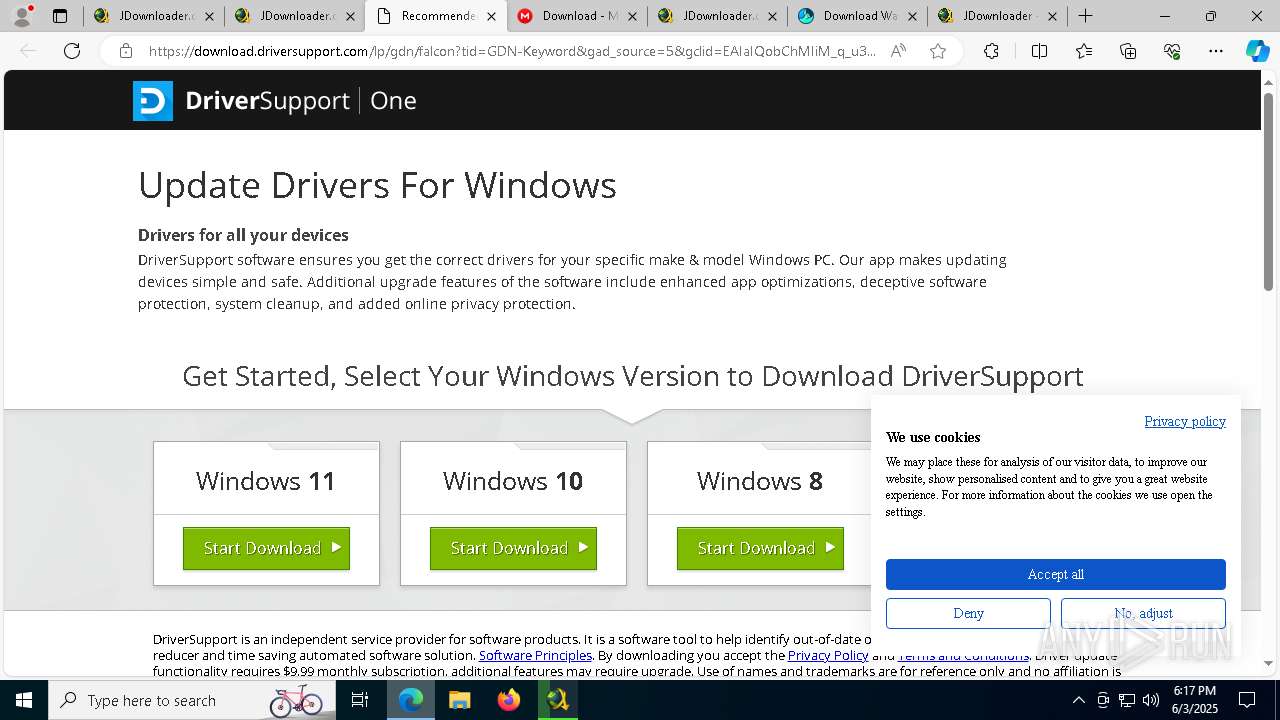Screen dimensions: 1280x720
Task: Click the We use cookies heading
Action: tap(933, 437)
